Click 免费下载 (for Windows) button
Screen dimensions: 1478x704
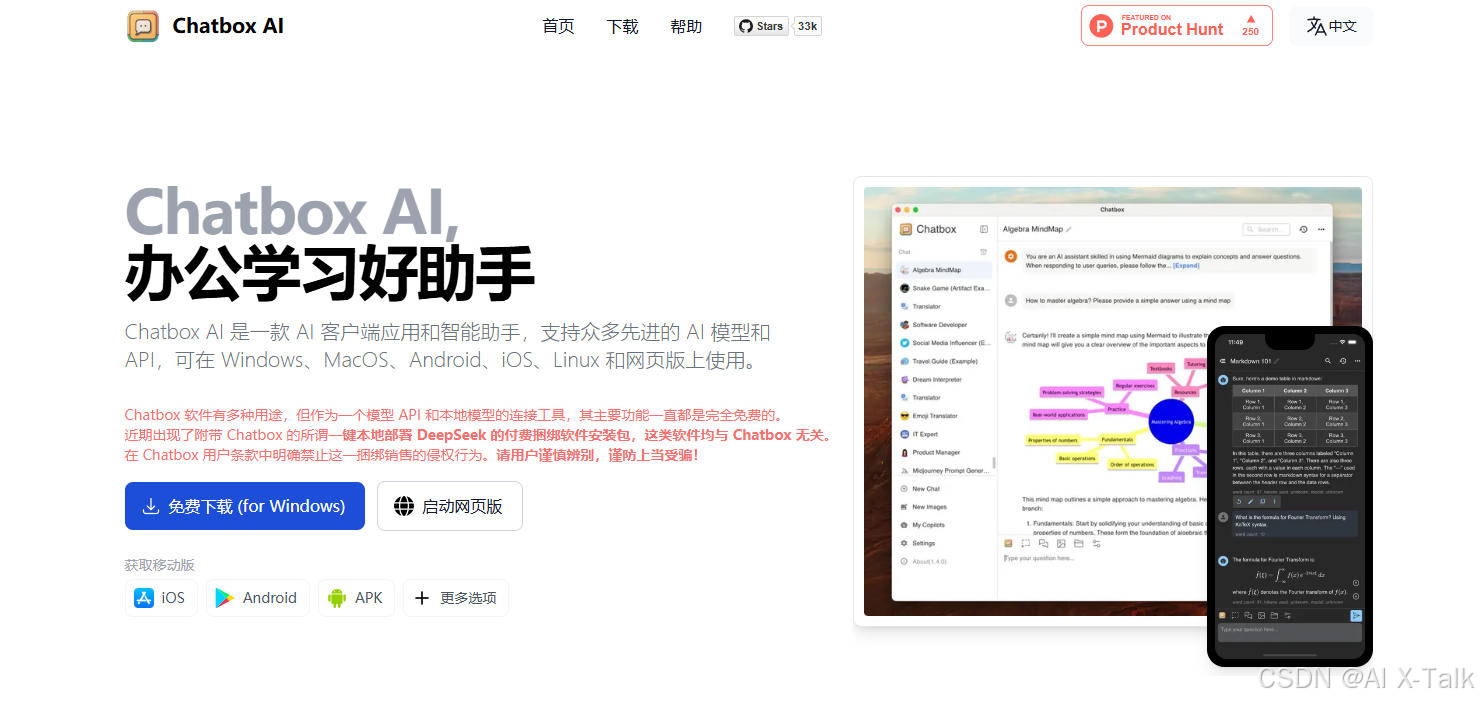coord(245,506)
